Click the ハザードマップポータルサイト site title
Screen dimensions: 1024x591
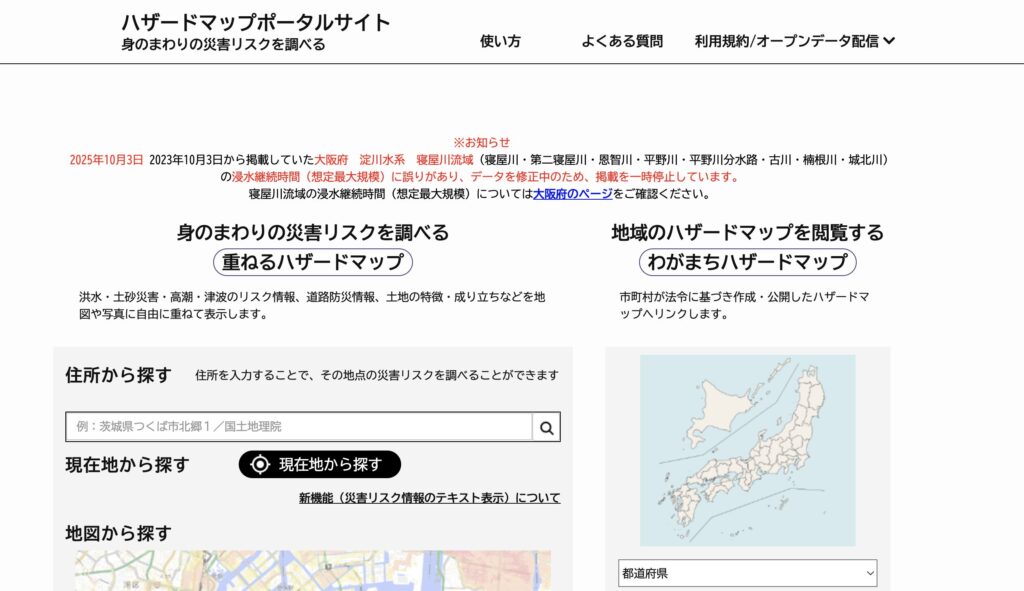(256, 22)
